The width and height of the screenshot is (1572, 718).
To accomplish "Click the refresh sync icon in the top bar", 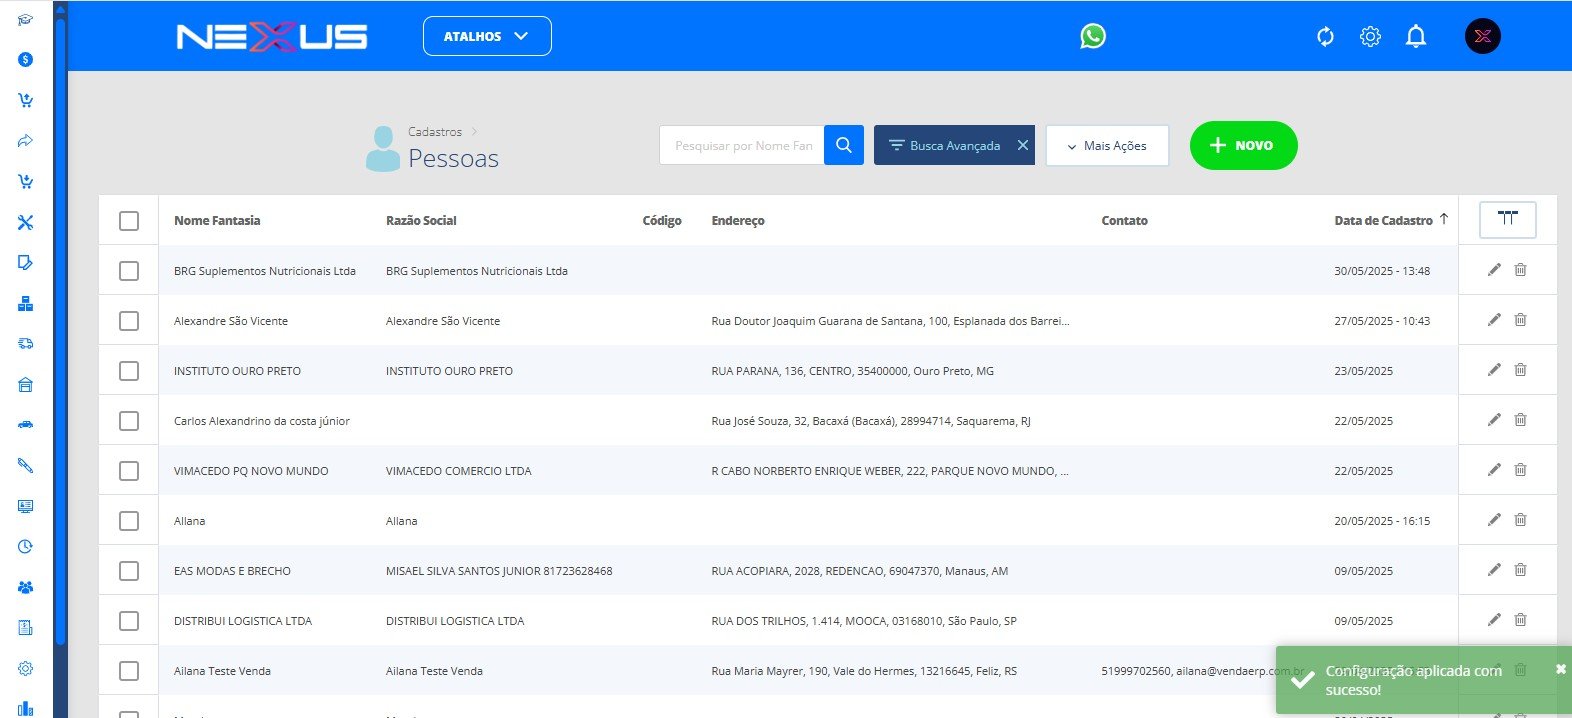I will tap(1325, 37).
